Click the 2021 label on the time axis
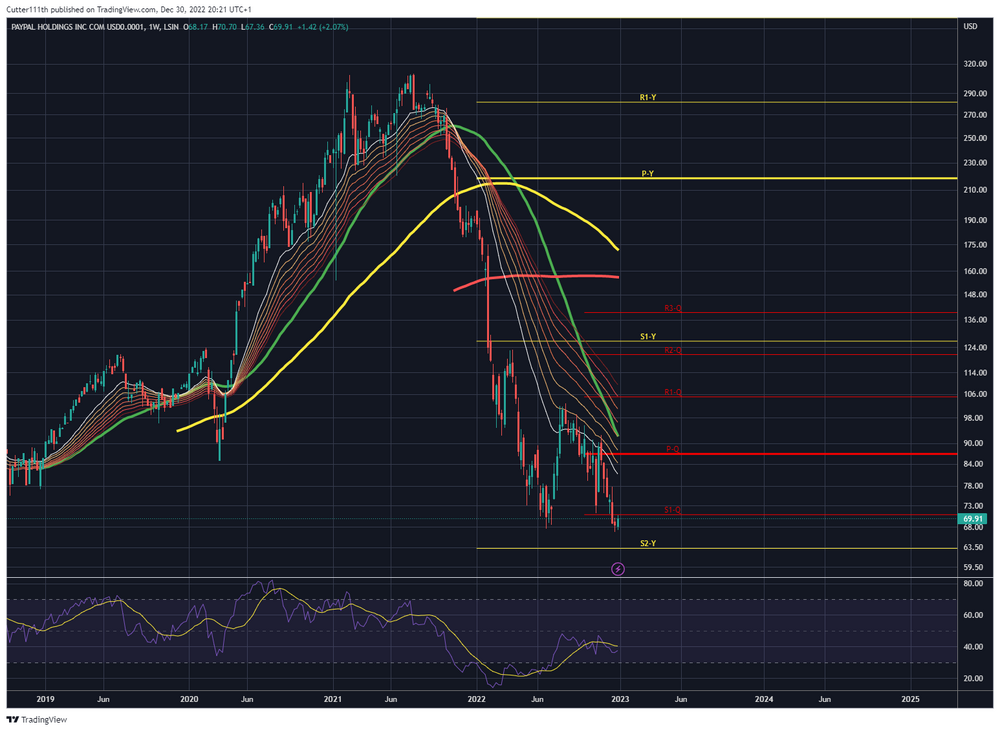 coord(333,699)
